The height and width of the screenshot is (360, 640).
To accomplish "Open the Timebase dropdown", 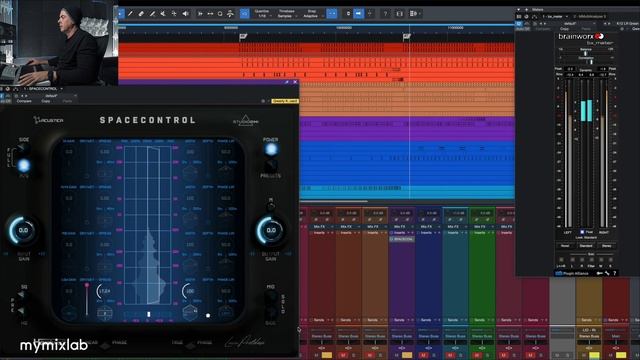I will 287,13.
